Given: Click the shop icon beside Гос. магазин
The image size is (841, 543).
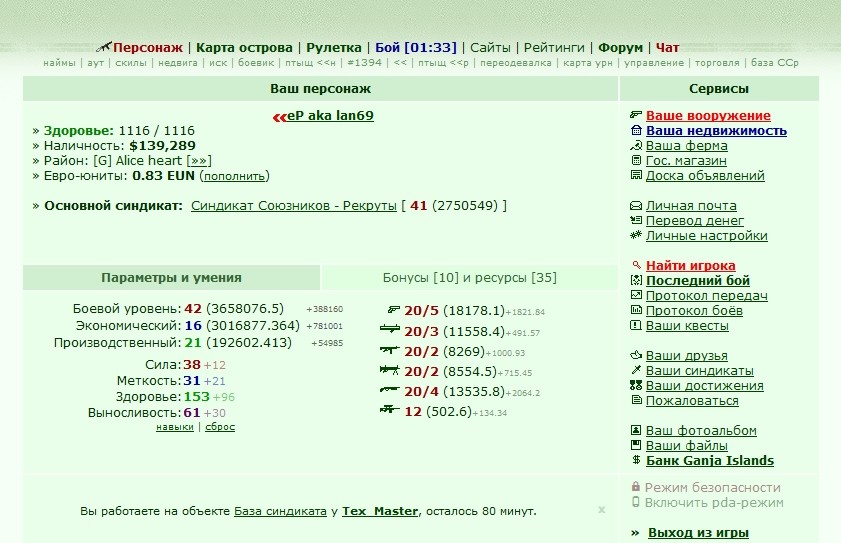Looking at the screenshot, I should [x=636, y=160].
